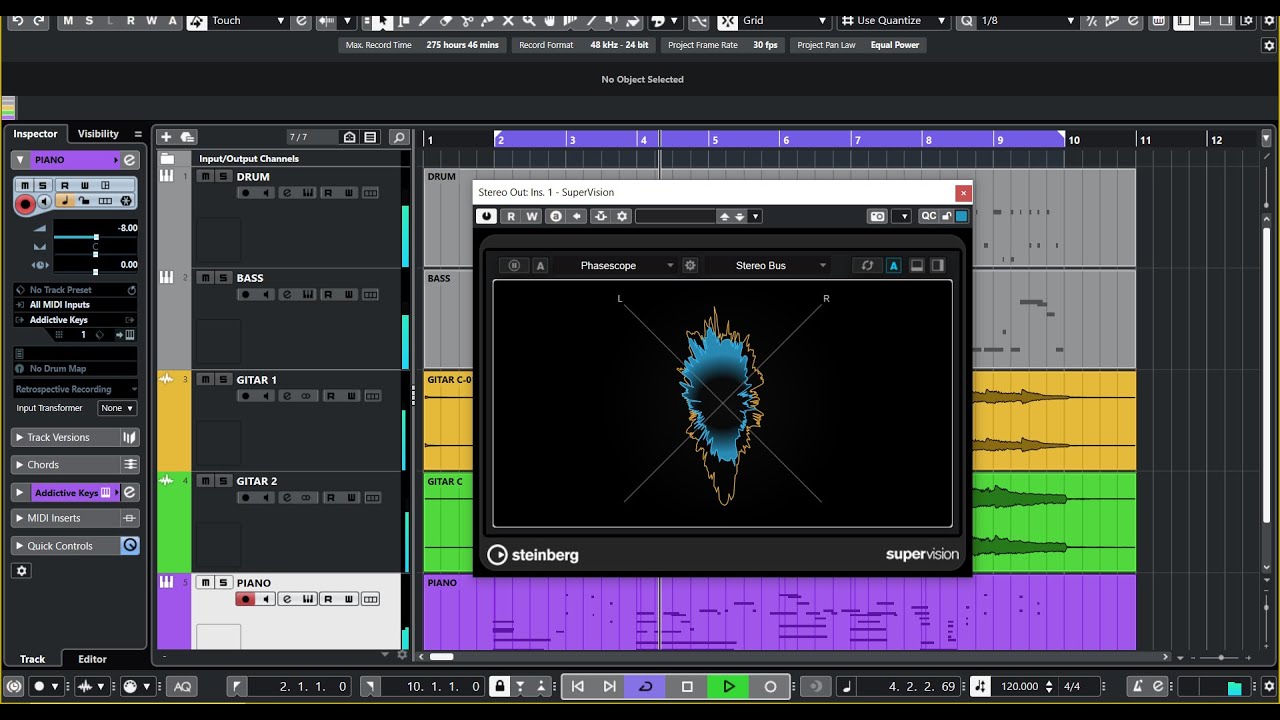Switch to the Editor tab
1280x720 pixels.
(x=93, y=659)
